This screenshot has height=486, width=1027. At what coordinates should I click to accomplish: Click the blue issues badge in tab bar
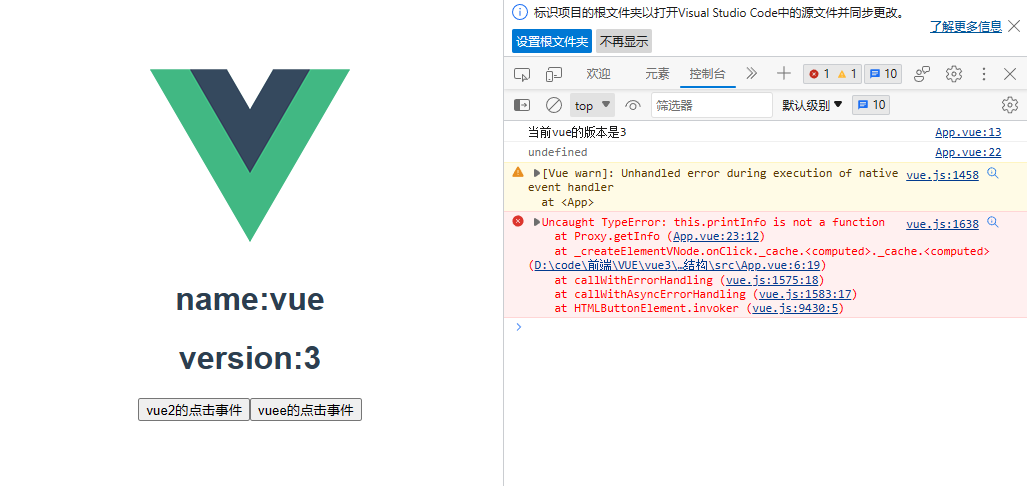[883, 74]
